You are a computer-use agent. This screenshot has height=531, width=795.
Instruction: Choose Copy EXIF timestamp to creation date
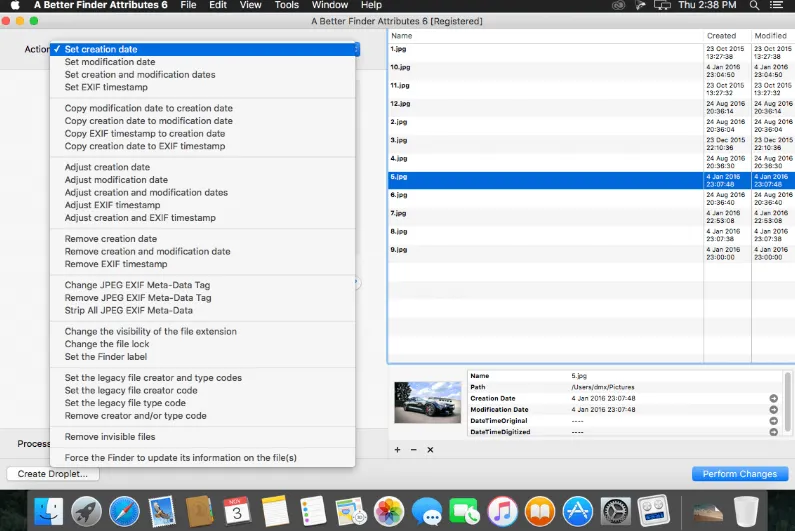coord(203,133)
